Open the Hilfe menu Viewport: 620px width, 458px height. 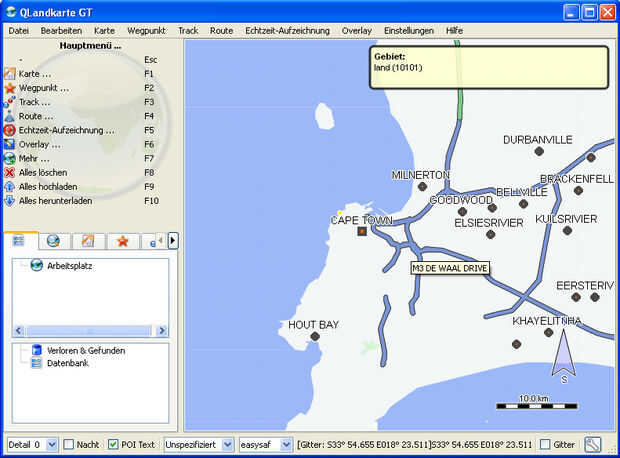pyautogui.click(x=454, y=30)
